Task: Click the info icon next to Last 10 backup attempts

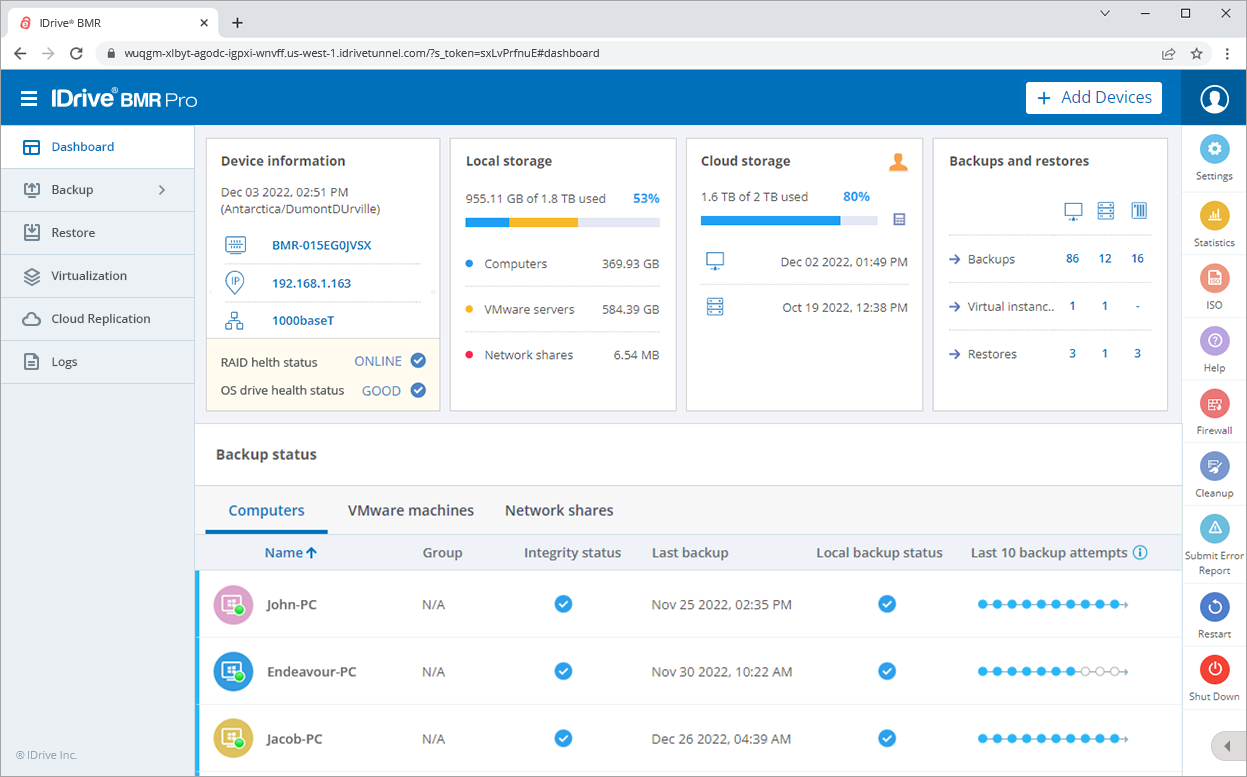Action: tap(1140, 553)
